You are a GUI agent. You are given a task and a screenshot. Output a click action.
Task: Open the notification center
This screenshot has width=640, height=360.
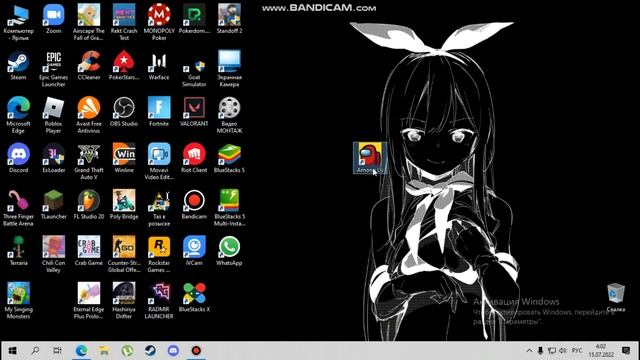tap(626, 351)
